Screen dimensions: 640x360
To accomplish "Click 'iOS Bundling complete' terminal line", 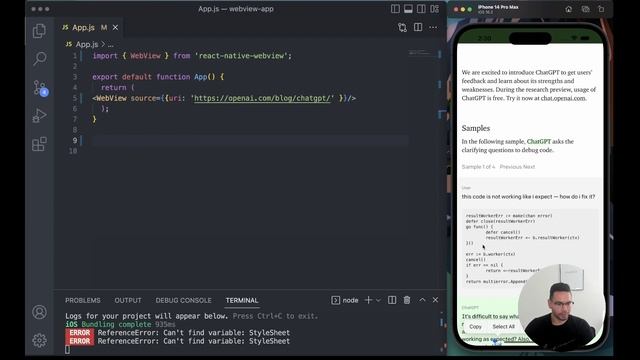I will tap(120, 324).
